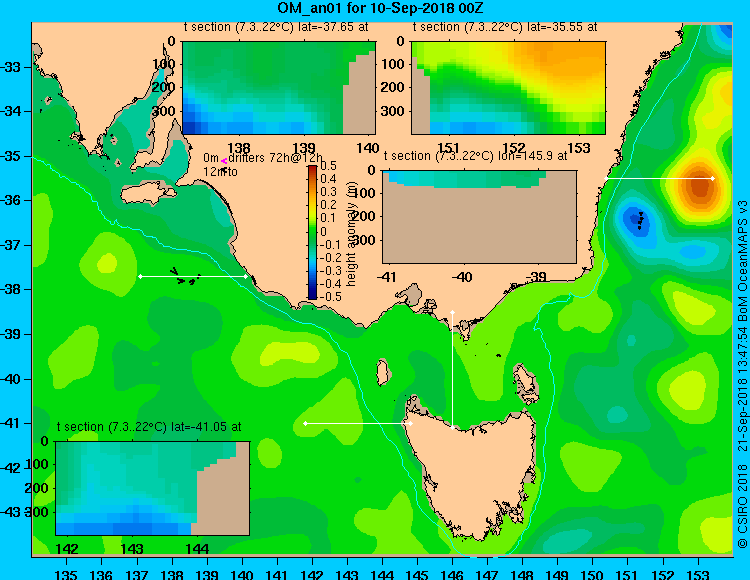Screen dimensions: 750x580
Task: Open the lon=145.9 temperature section inset
Action: [x=480, y=217]
